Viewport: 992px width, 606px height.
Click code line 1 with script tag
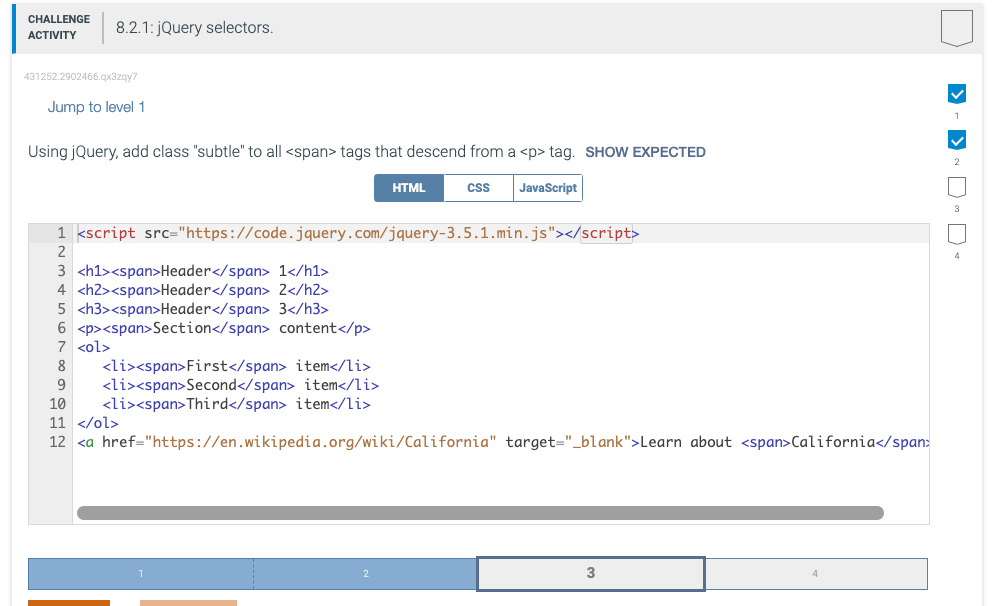tap(358, 233)
